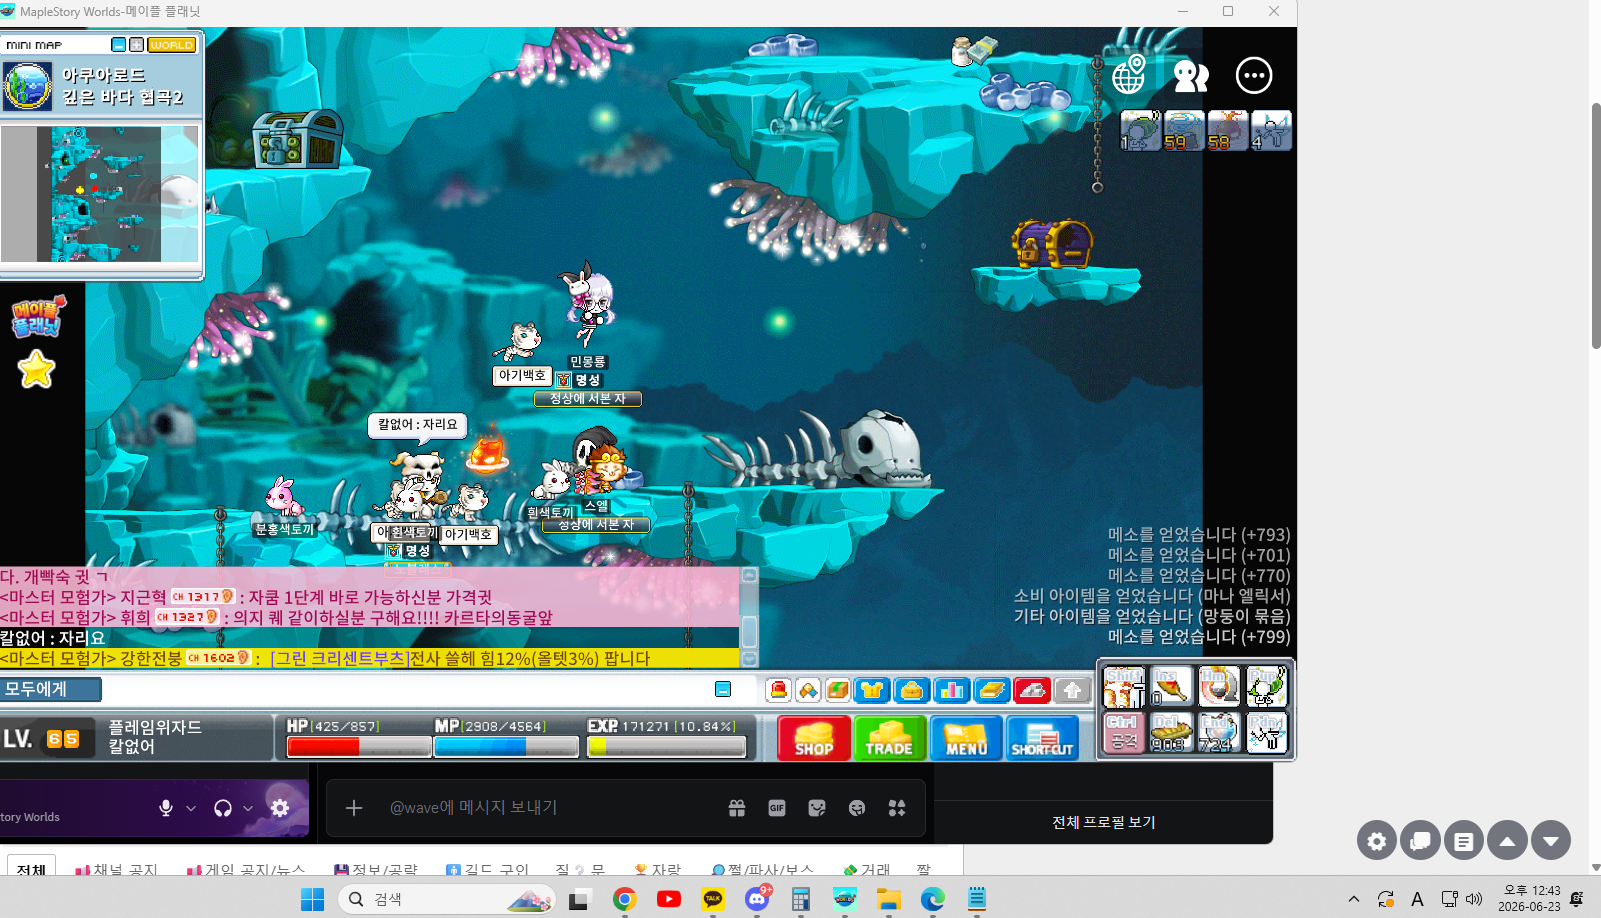Open the MENU button
Screen dimensions: 1601x918
pyautogui.click(x=966, y=738)
